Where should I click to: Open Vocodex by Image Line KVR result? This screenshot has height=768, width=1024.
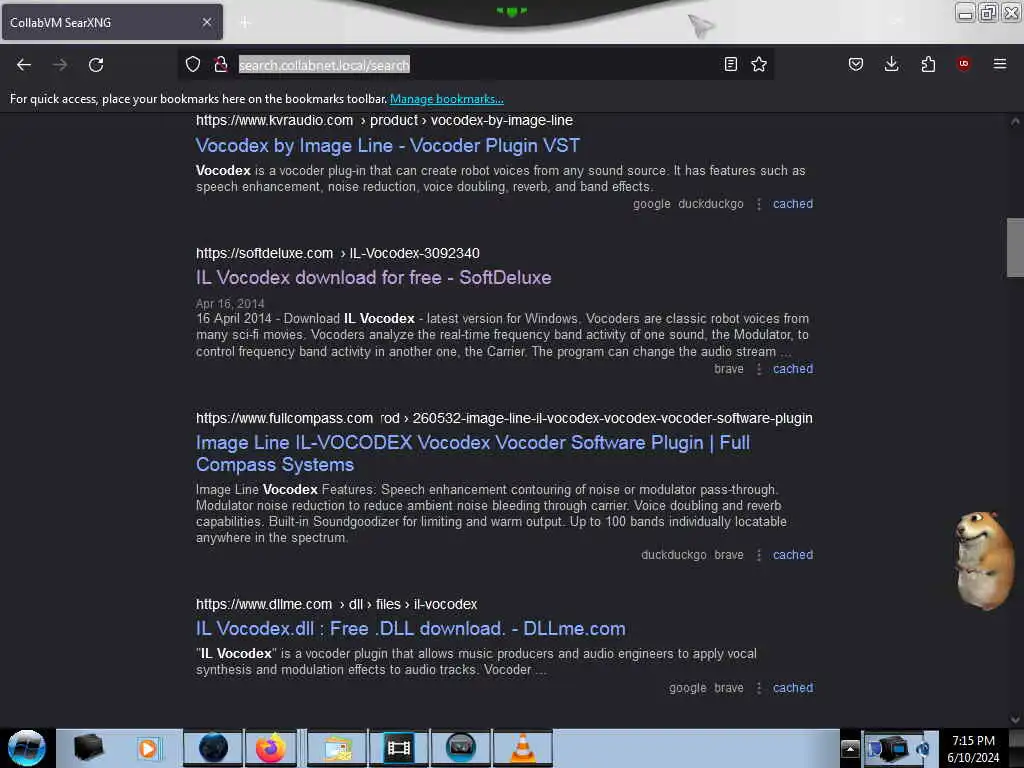[388, 145]
